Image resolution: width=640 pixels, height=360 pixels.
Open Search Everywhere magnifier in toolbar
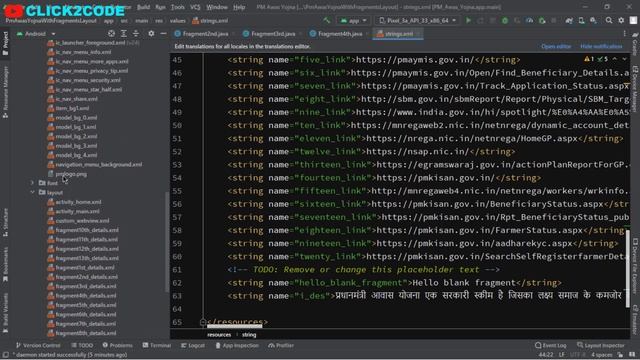(609, 20)
